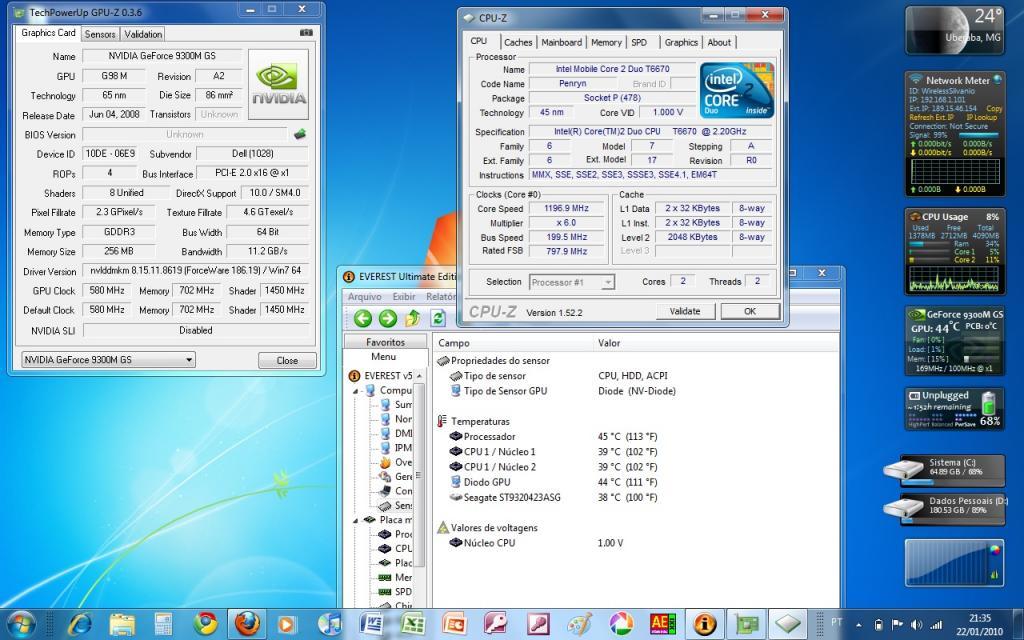Switch to EVEREST on the taskbar
1024x640 pixels.
[x=705, y=624]
